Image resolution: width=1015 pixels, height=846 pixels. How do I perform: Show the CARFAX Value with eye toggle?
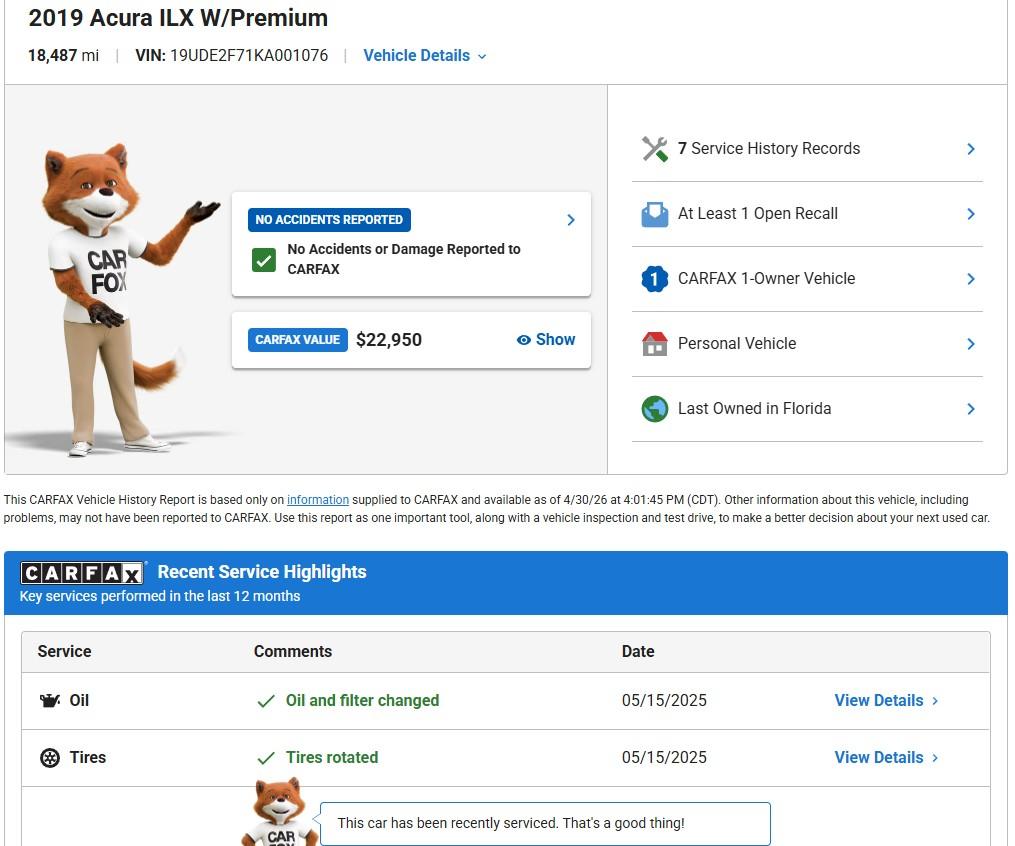pyautogui.click(x=546, y=340)
